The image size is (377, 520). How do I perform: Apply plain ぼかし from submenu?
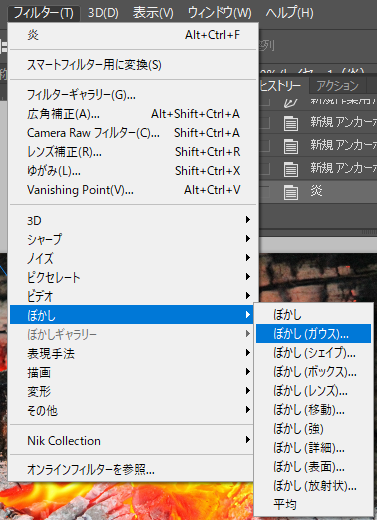[313, 315]
